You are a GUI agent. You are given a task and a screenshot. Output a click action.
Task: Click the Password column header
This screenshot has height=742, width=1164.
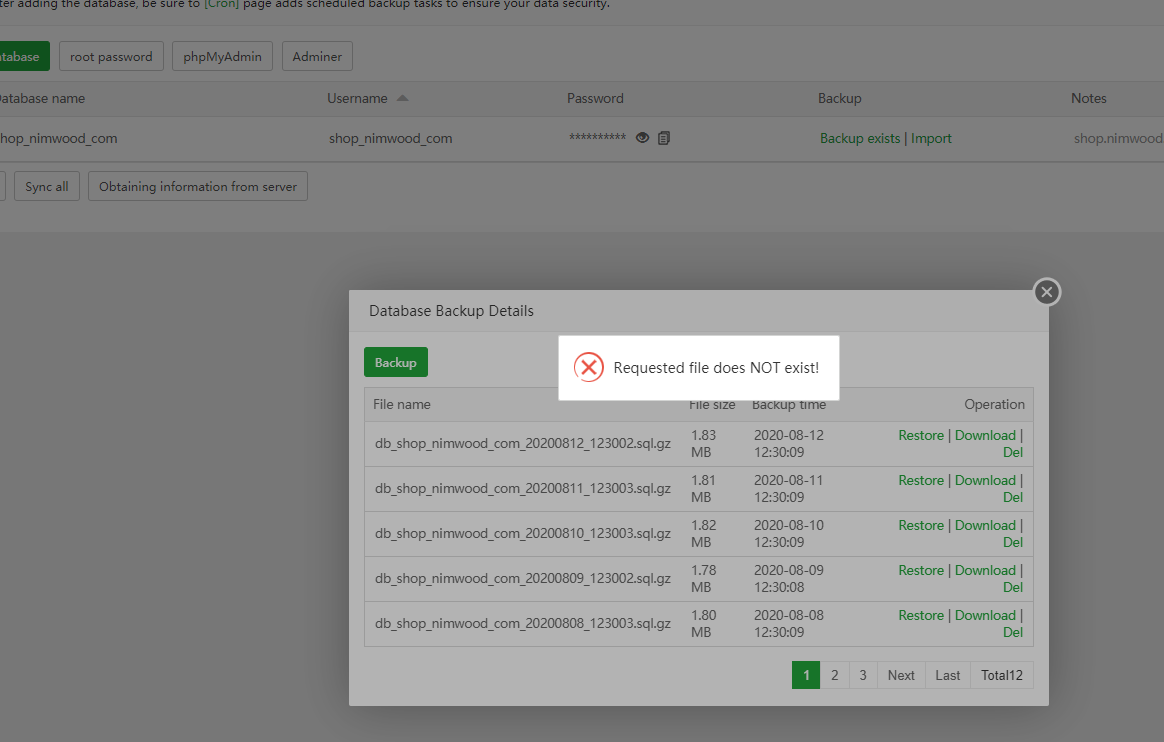coord(595,99)
